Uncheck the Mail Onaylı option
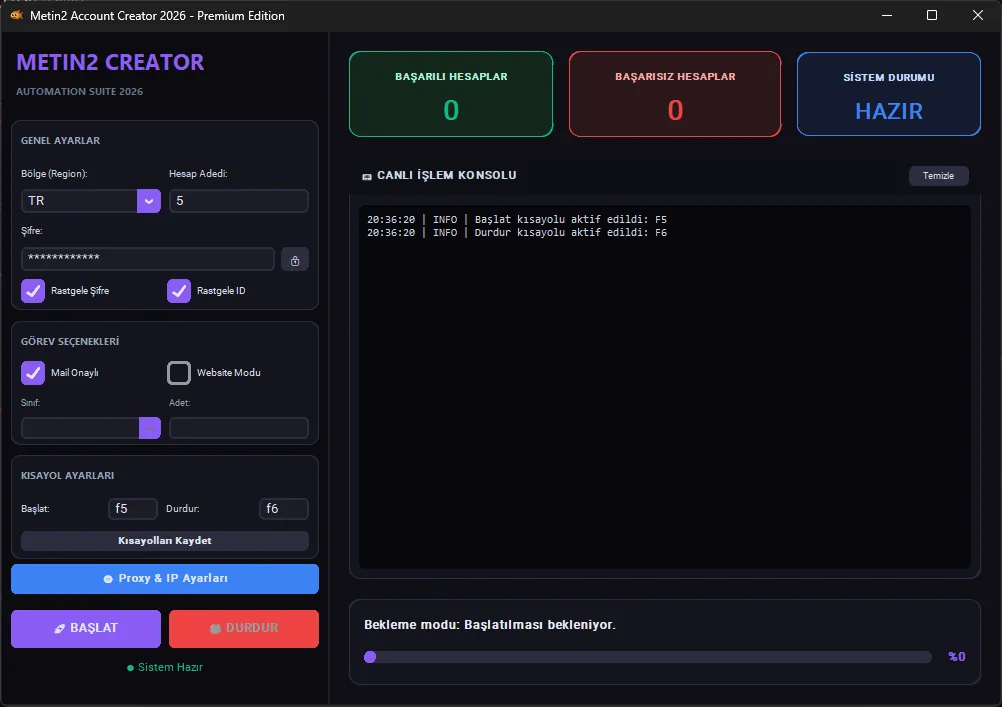The height and width of the screenshot is (707, 1002). click(x=33, y=373)
